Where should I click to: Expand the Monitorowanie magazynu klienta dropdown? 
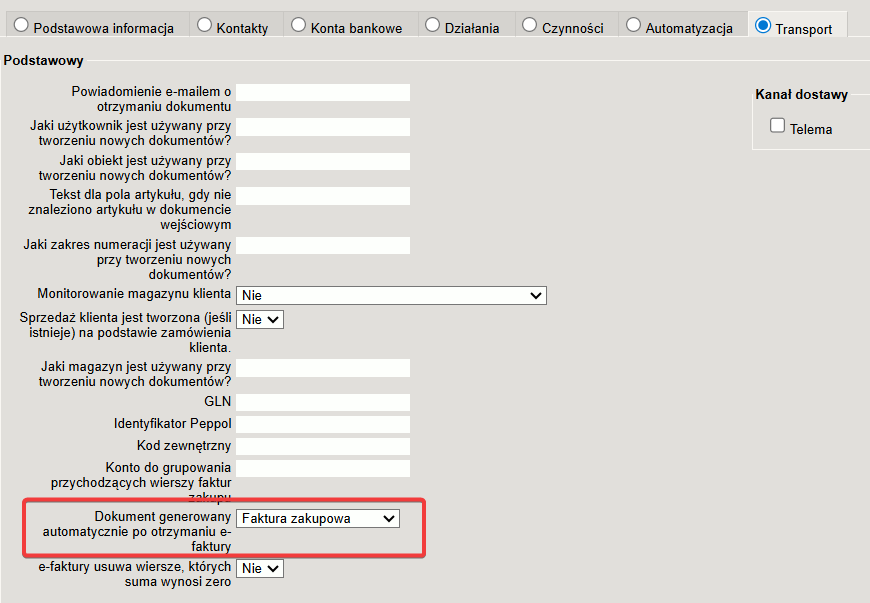391,295
